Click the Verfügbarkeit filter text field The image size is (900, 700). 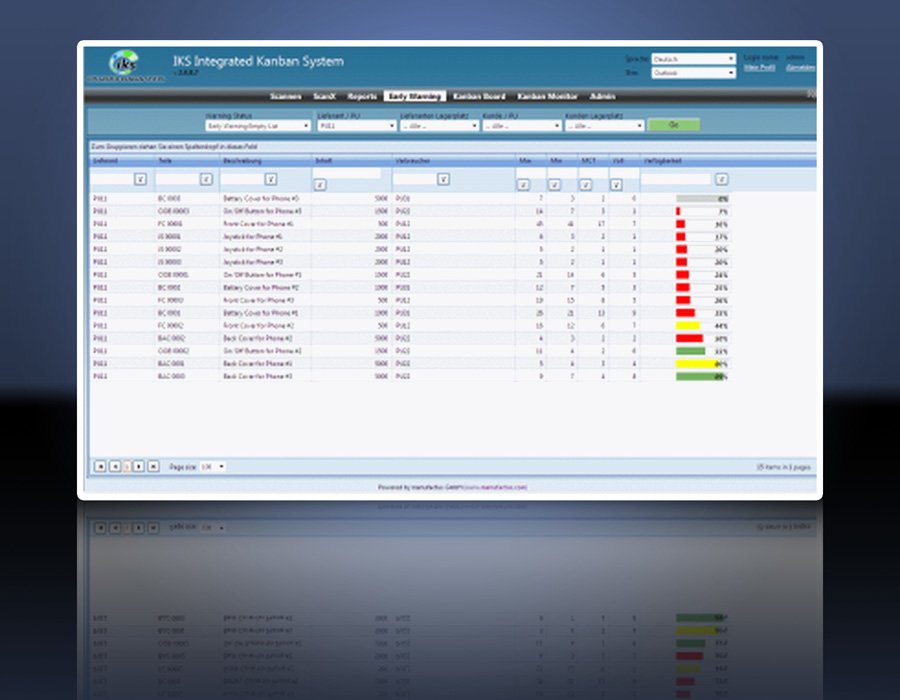677,180
